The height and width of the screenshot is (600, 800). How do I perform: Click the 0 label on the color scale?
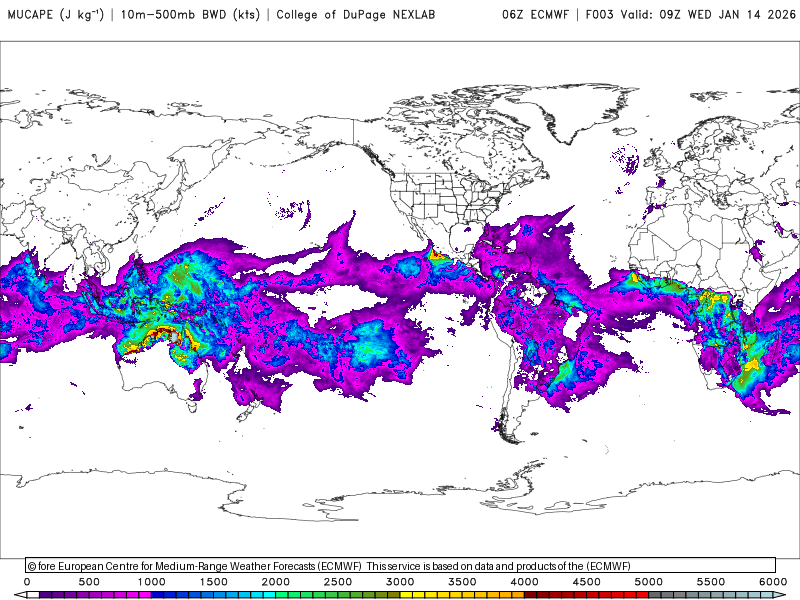pos(27,582)
